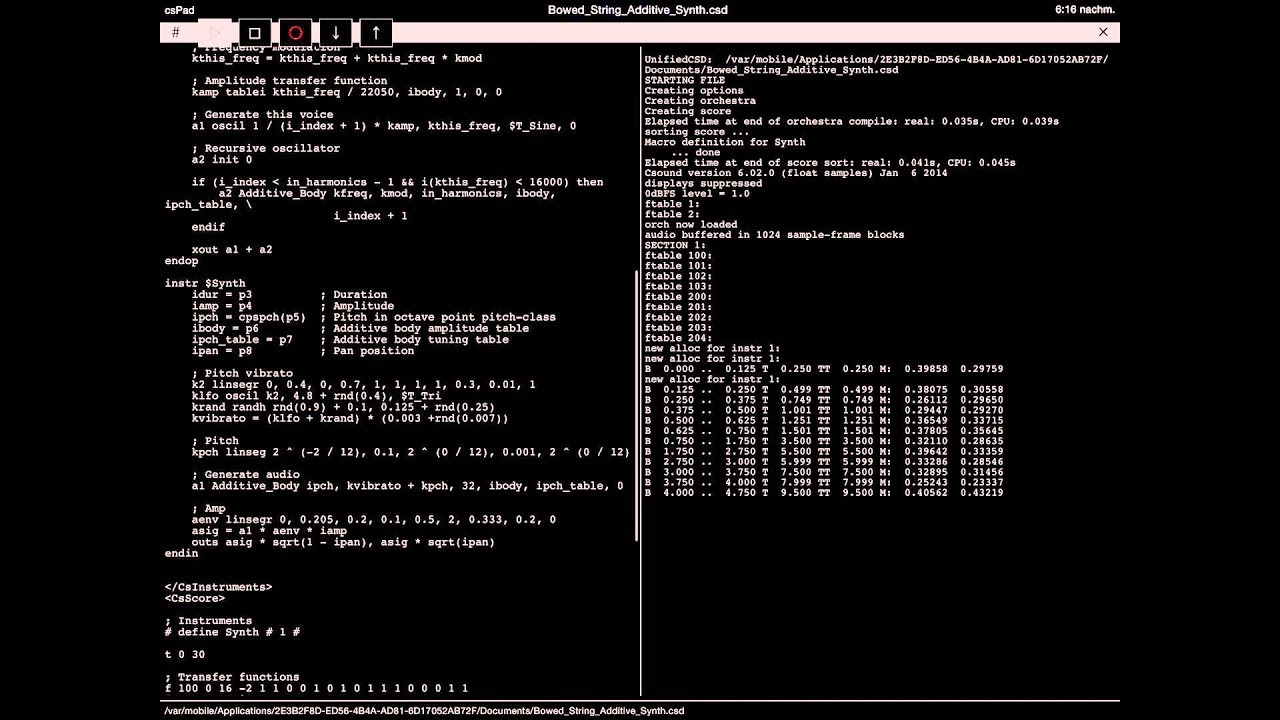Click the 'a1 Additive_Body ipch' line
This screenshot has width=1280, height=720.
407,486
